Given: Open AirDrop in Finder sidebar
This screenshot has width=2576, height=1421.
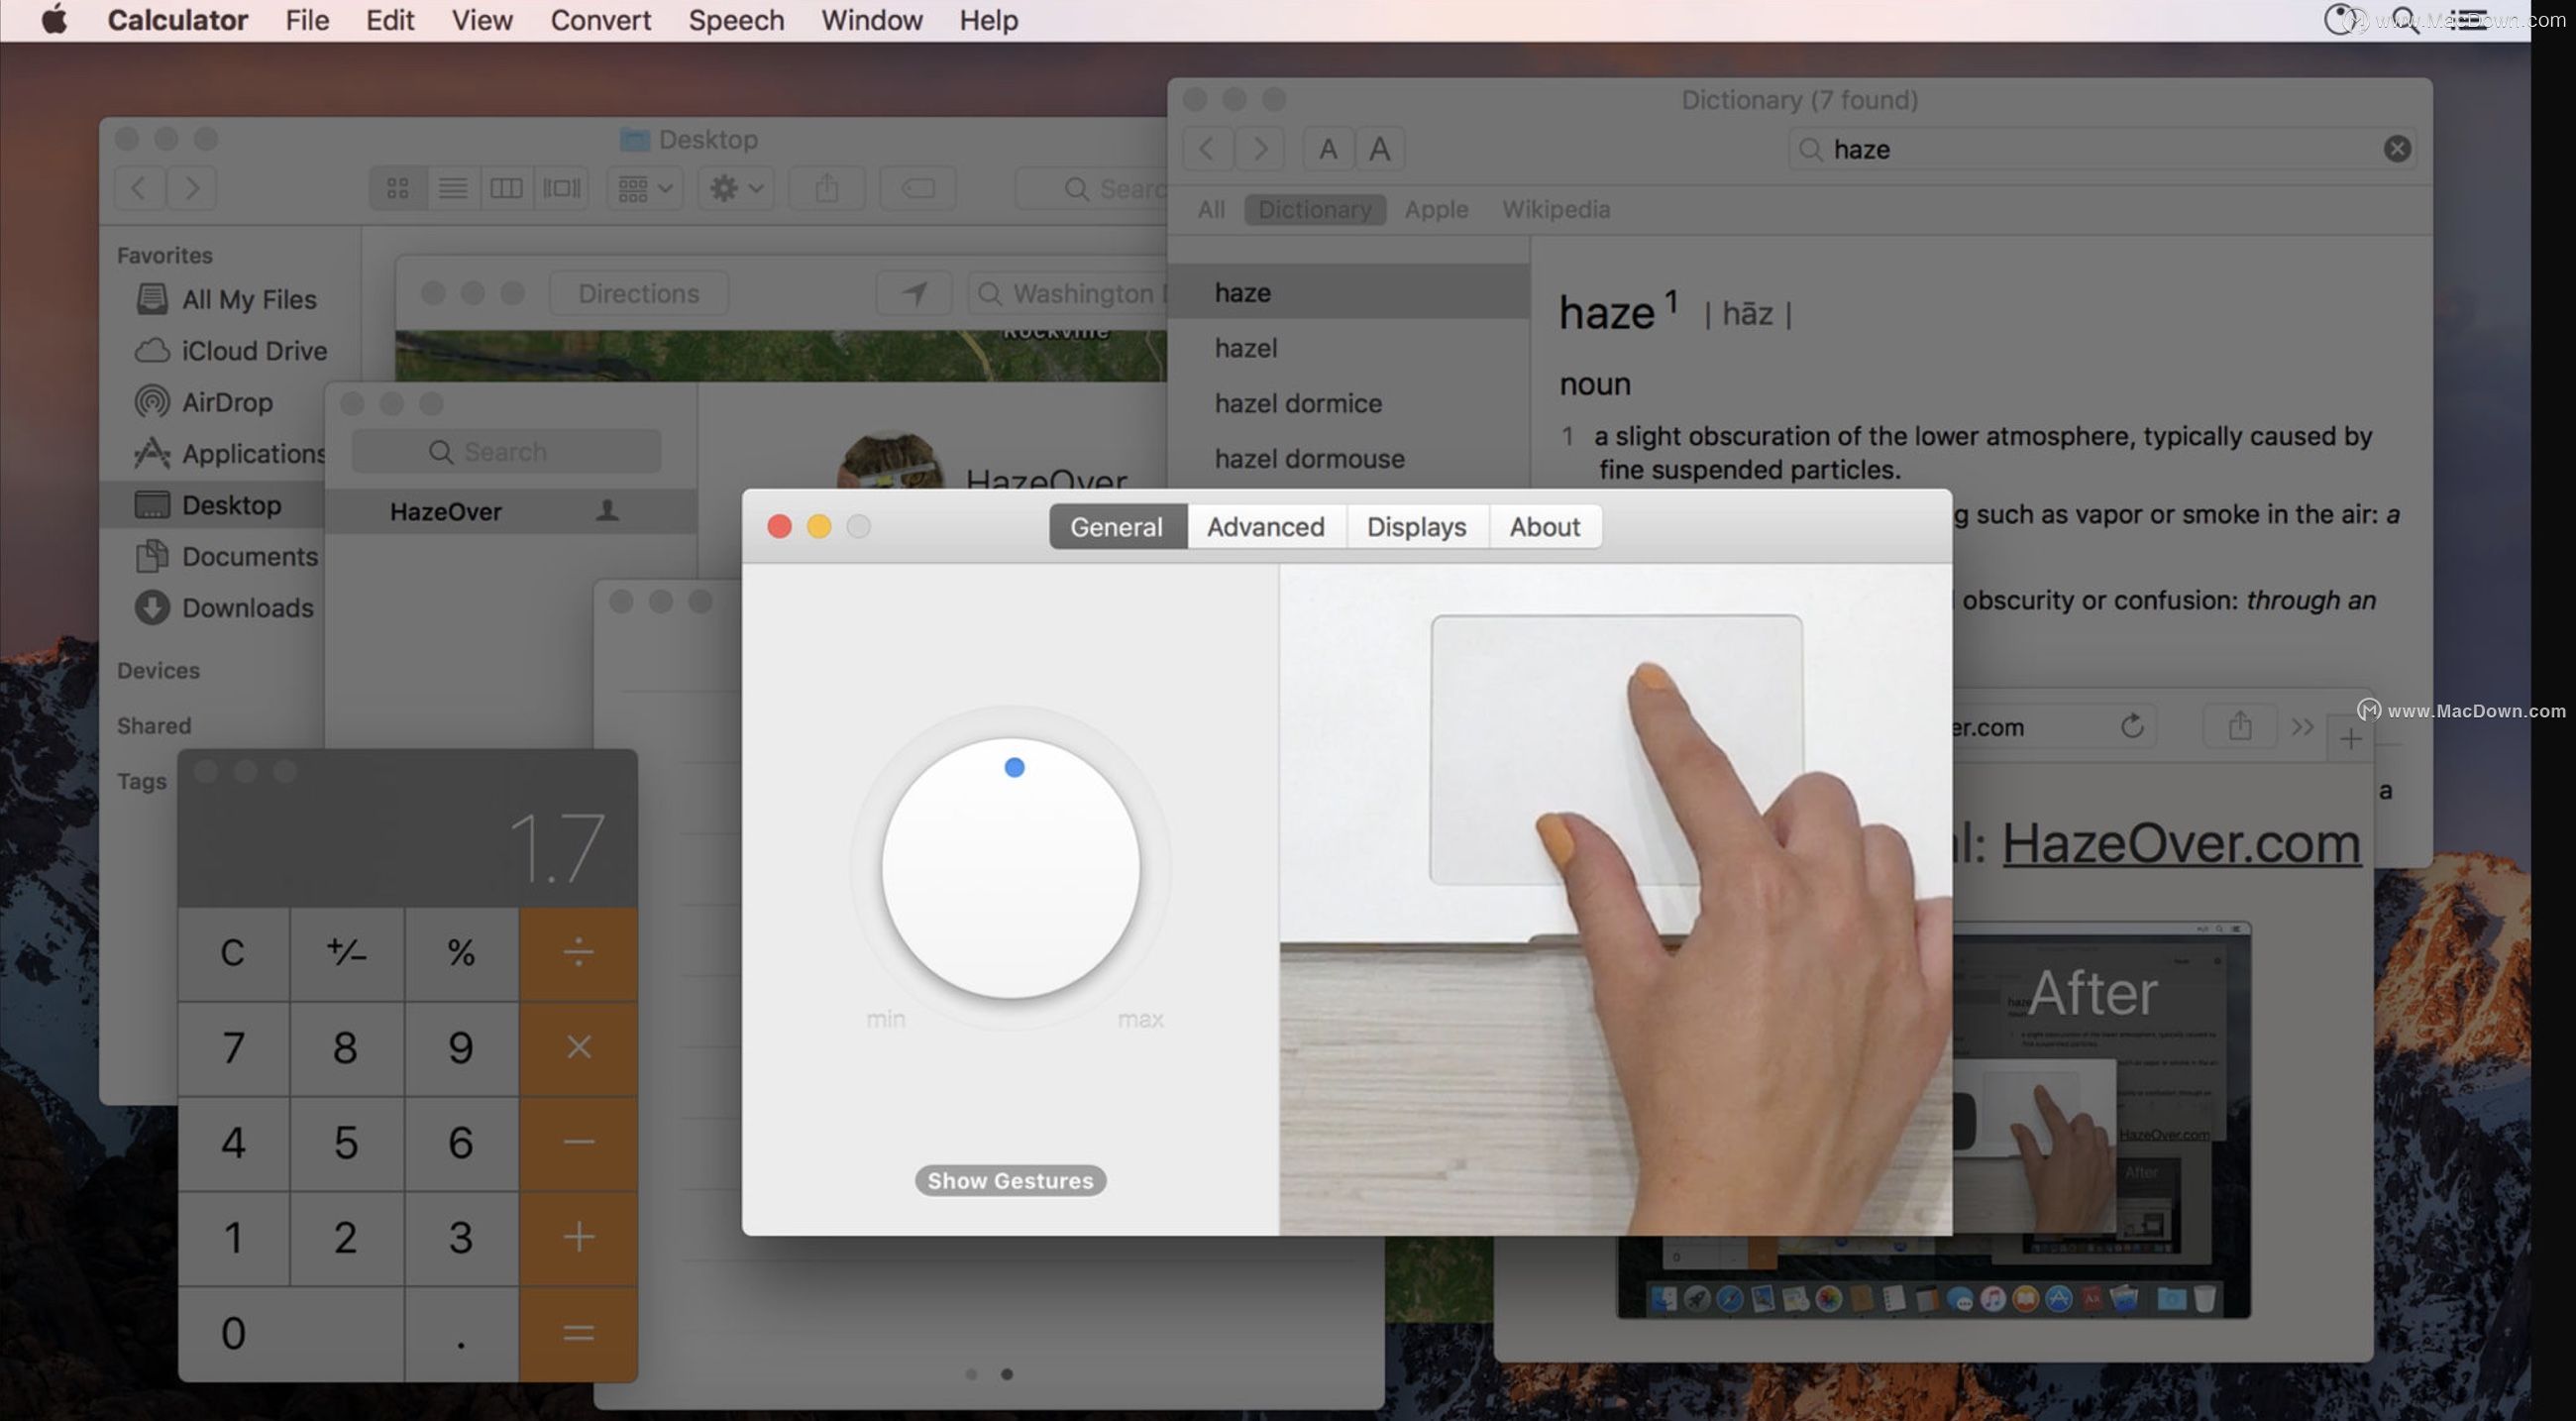Looking at the screenshot, I should (204, 402).
